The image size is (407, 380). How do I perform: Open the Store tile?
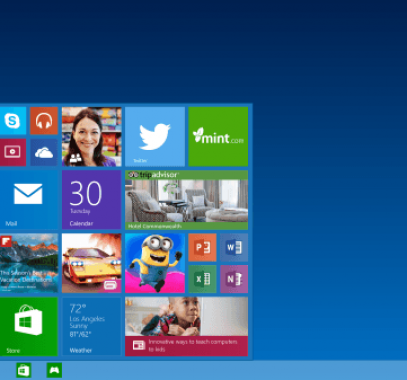(29, 327)
